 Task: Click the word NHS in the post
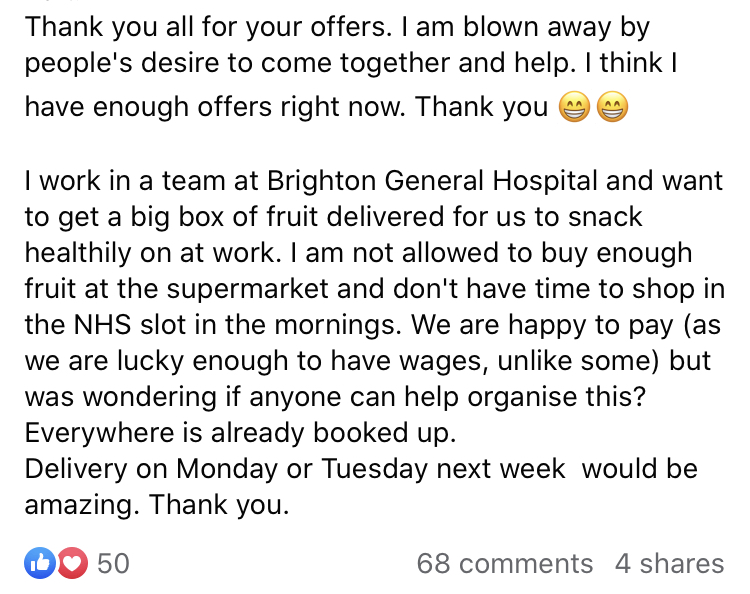click(x=102, y=325)
